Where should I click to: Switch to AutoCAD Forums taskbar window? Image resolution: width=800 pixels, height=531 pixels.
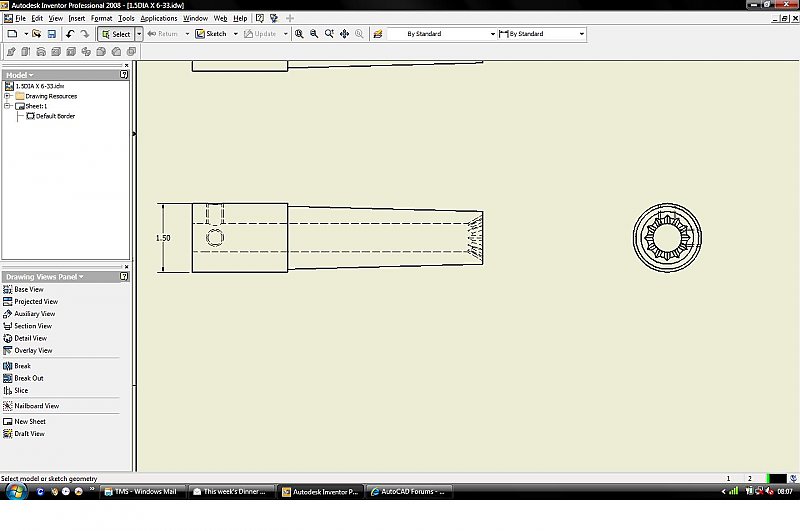pos(410,491)
